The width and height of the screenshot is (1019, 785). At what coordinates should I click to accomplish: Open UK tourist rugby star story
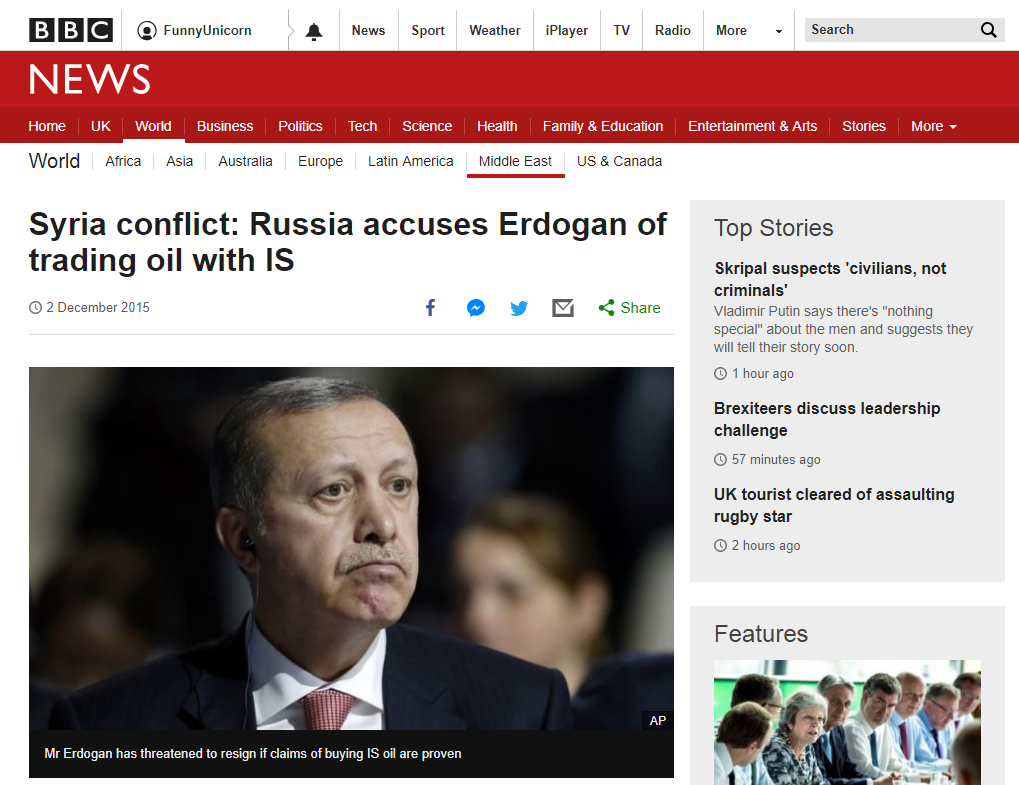coord(834,505)
